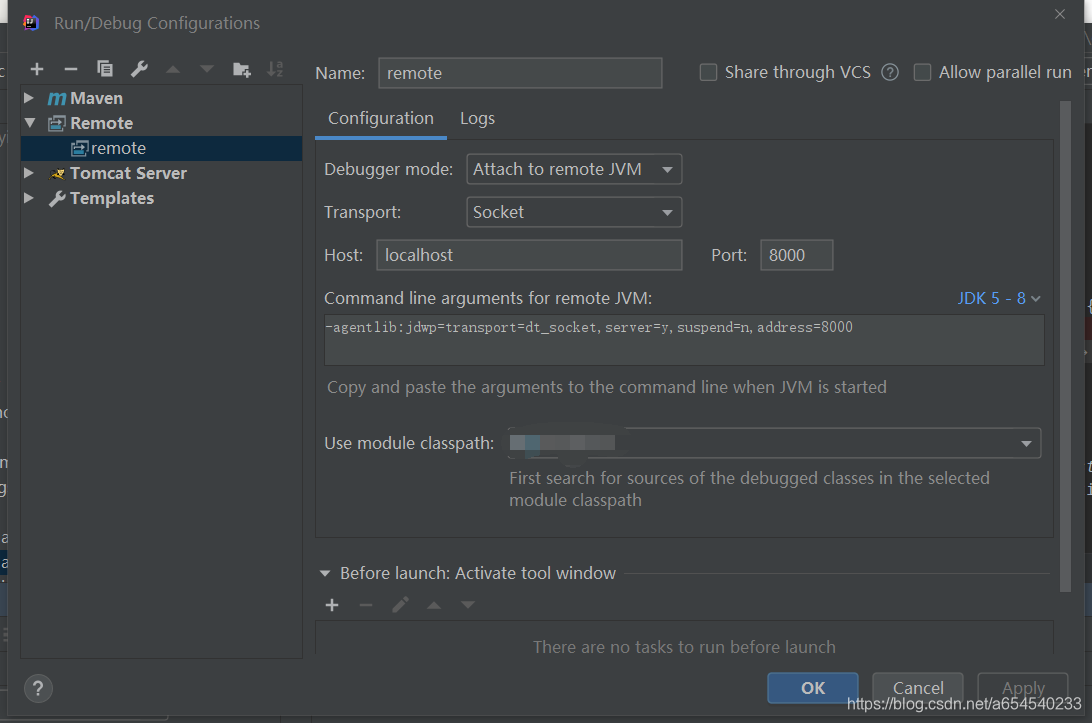Switch to the Configuration tab

point(381,118)
